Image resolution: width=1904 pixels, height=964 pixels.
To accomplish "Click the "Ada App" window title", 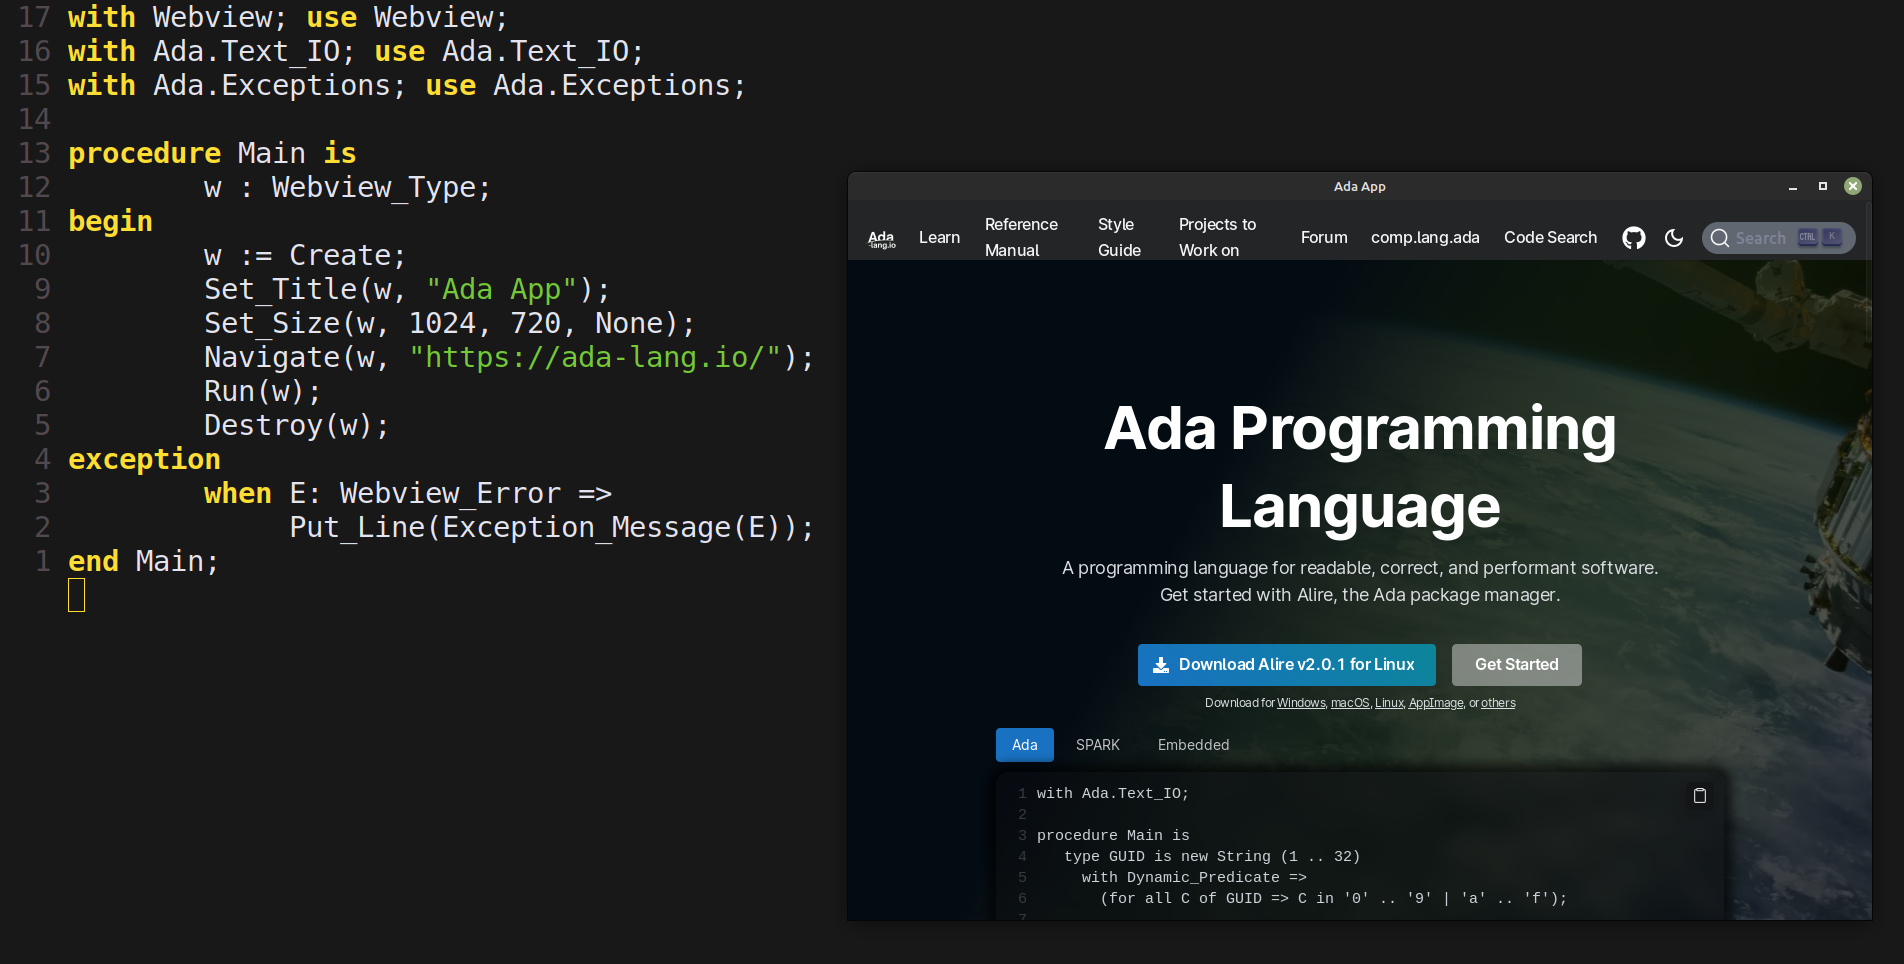I will pyautogui.click(x=1359, y=187).
